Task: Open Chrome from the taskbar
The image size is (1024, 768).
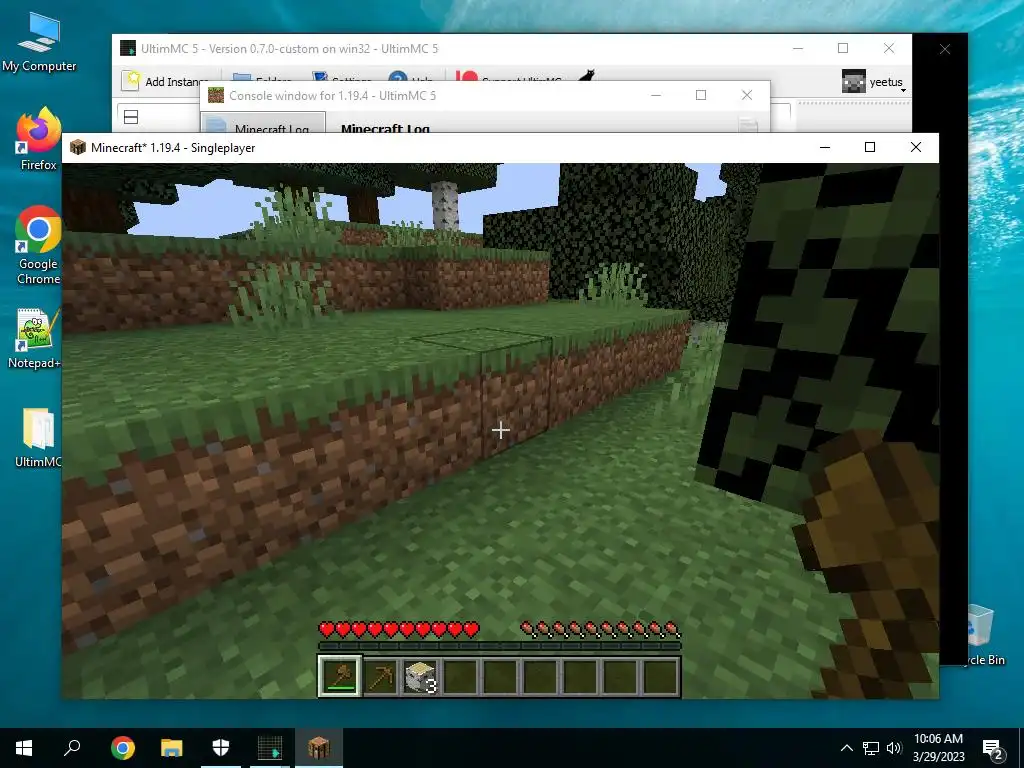Action: tap(123, 748)
